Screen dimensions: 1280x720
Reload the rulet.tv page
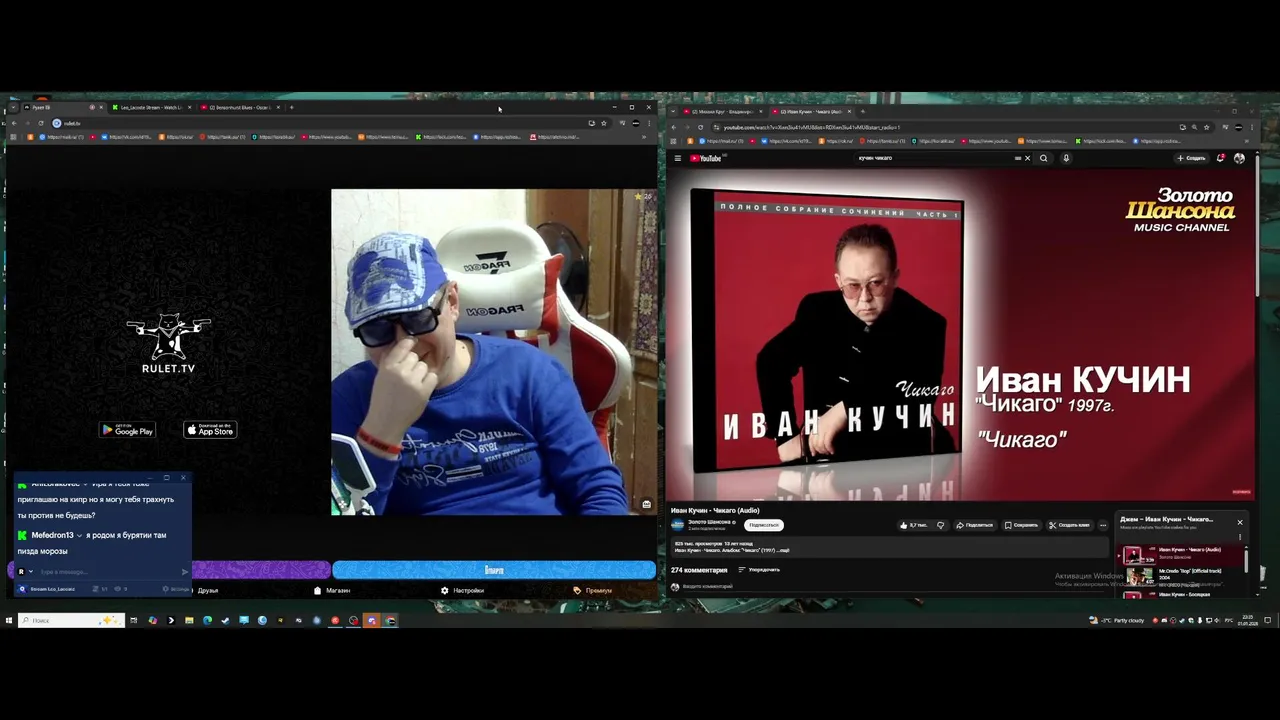(40, 123)
